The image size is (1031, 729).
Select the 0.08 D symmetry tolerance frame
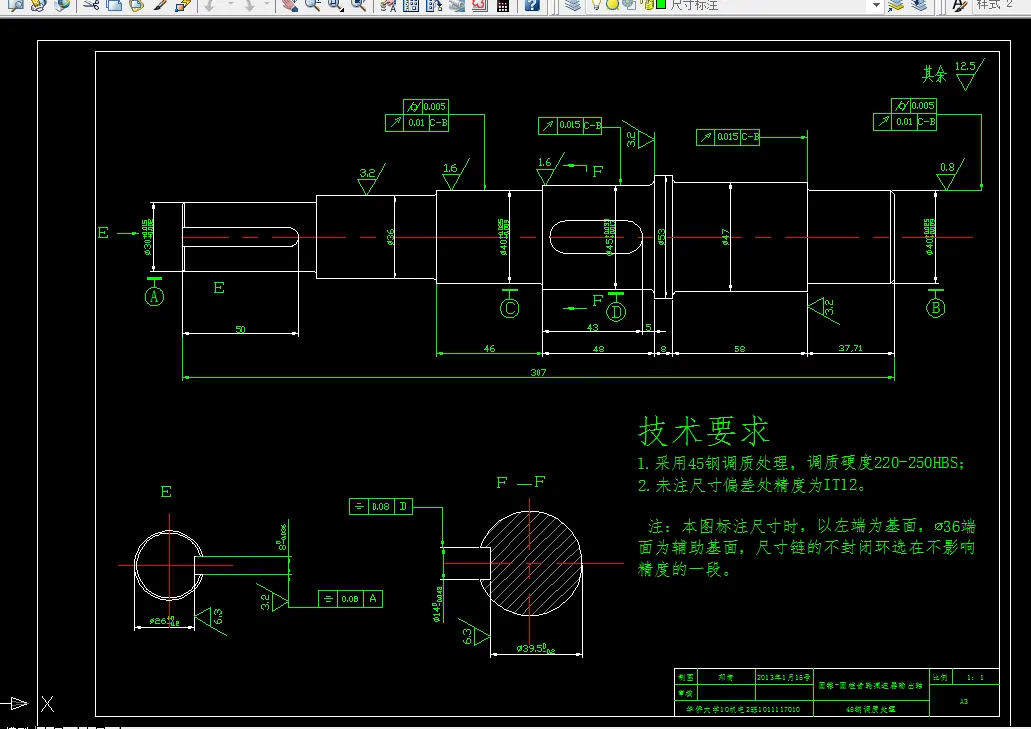(381, 506)
